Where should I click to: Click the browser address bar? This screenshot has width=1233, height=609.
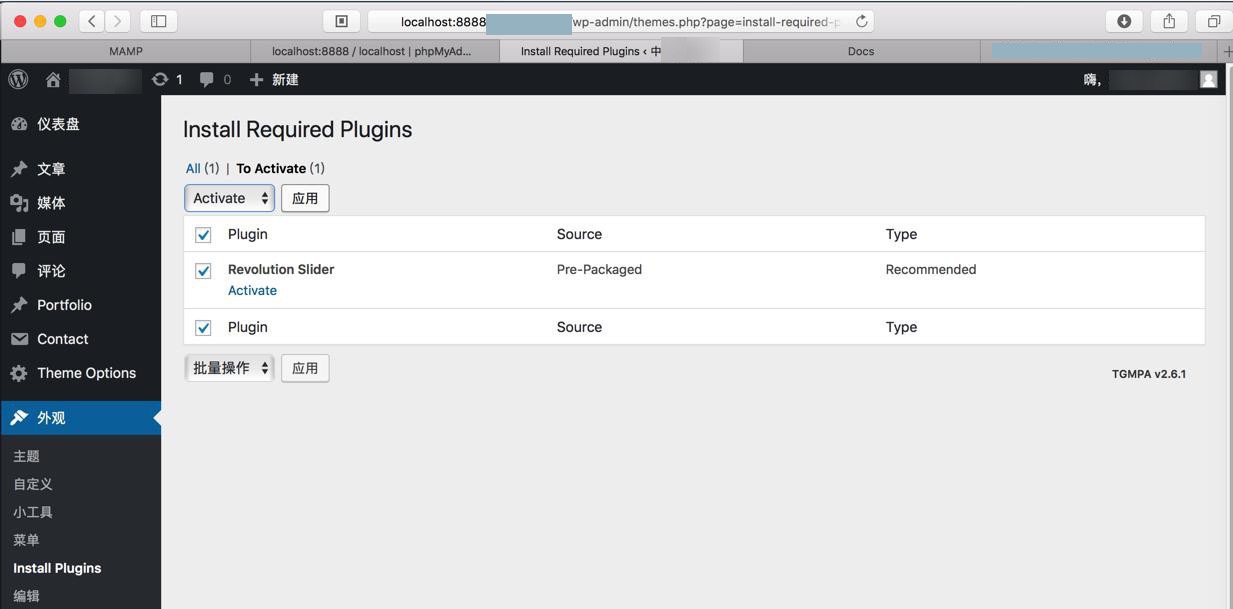[x=620, y=21]
